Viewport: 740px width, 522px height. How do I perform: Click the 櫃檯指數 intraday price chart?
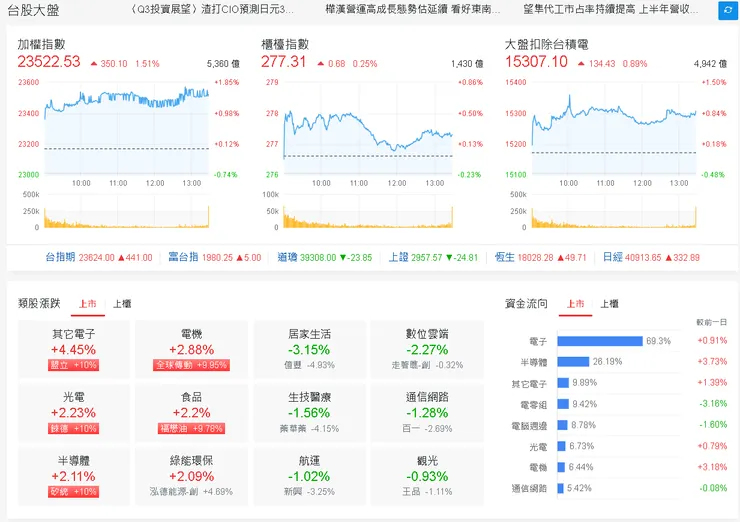[x=368, y=128]
